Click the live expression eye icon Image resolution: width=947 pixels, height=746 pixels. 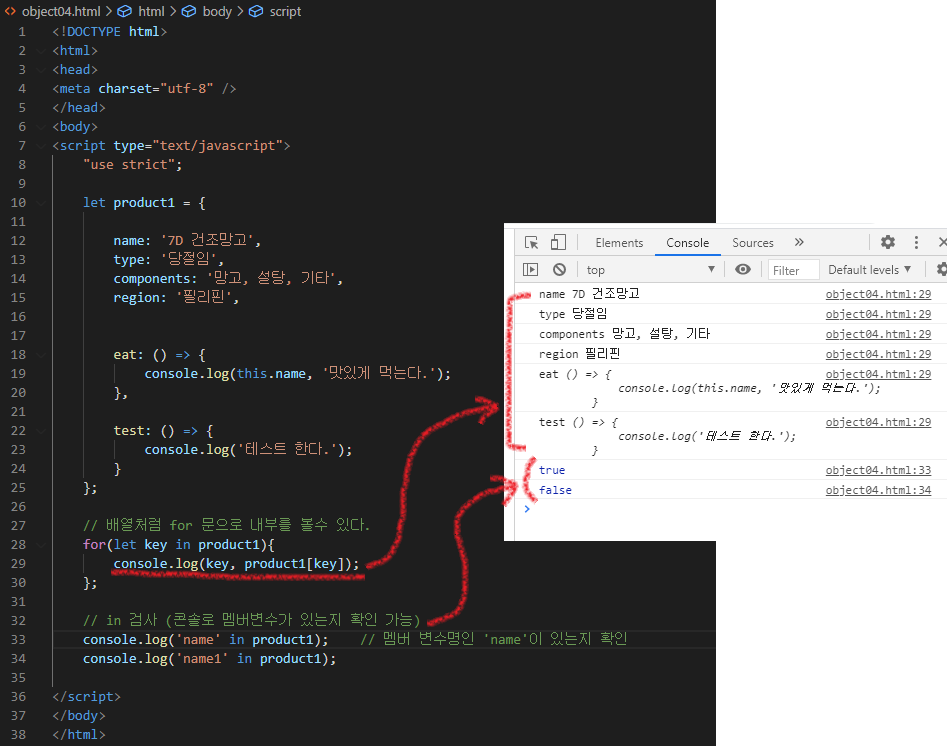coord(743,269)
